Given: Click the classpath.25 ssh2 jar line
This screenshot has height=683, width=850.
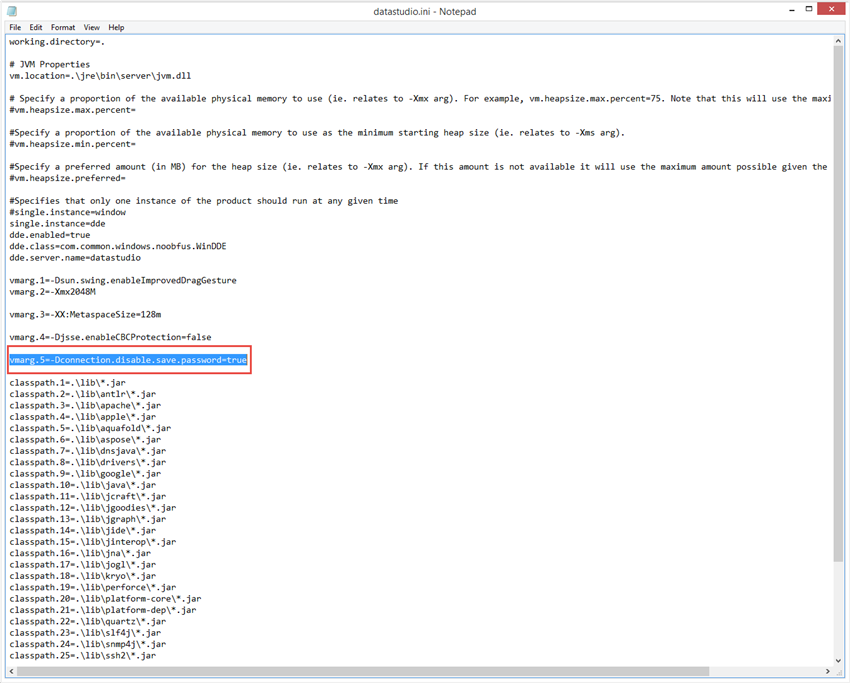Looking at the screenshot, I should tap(82, 655).
